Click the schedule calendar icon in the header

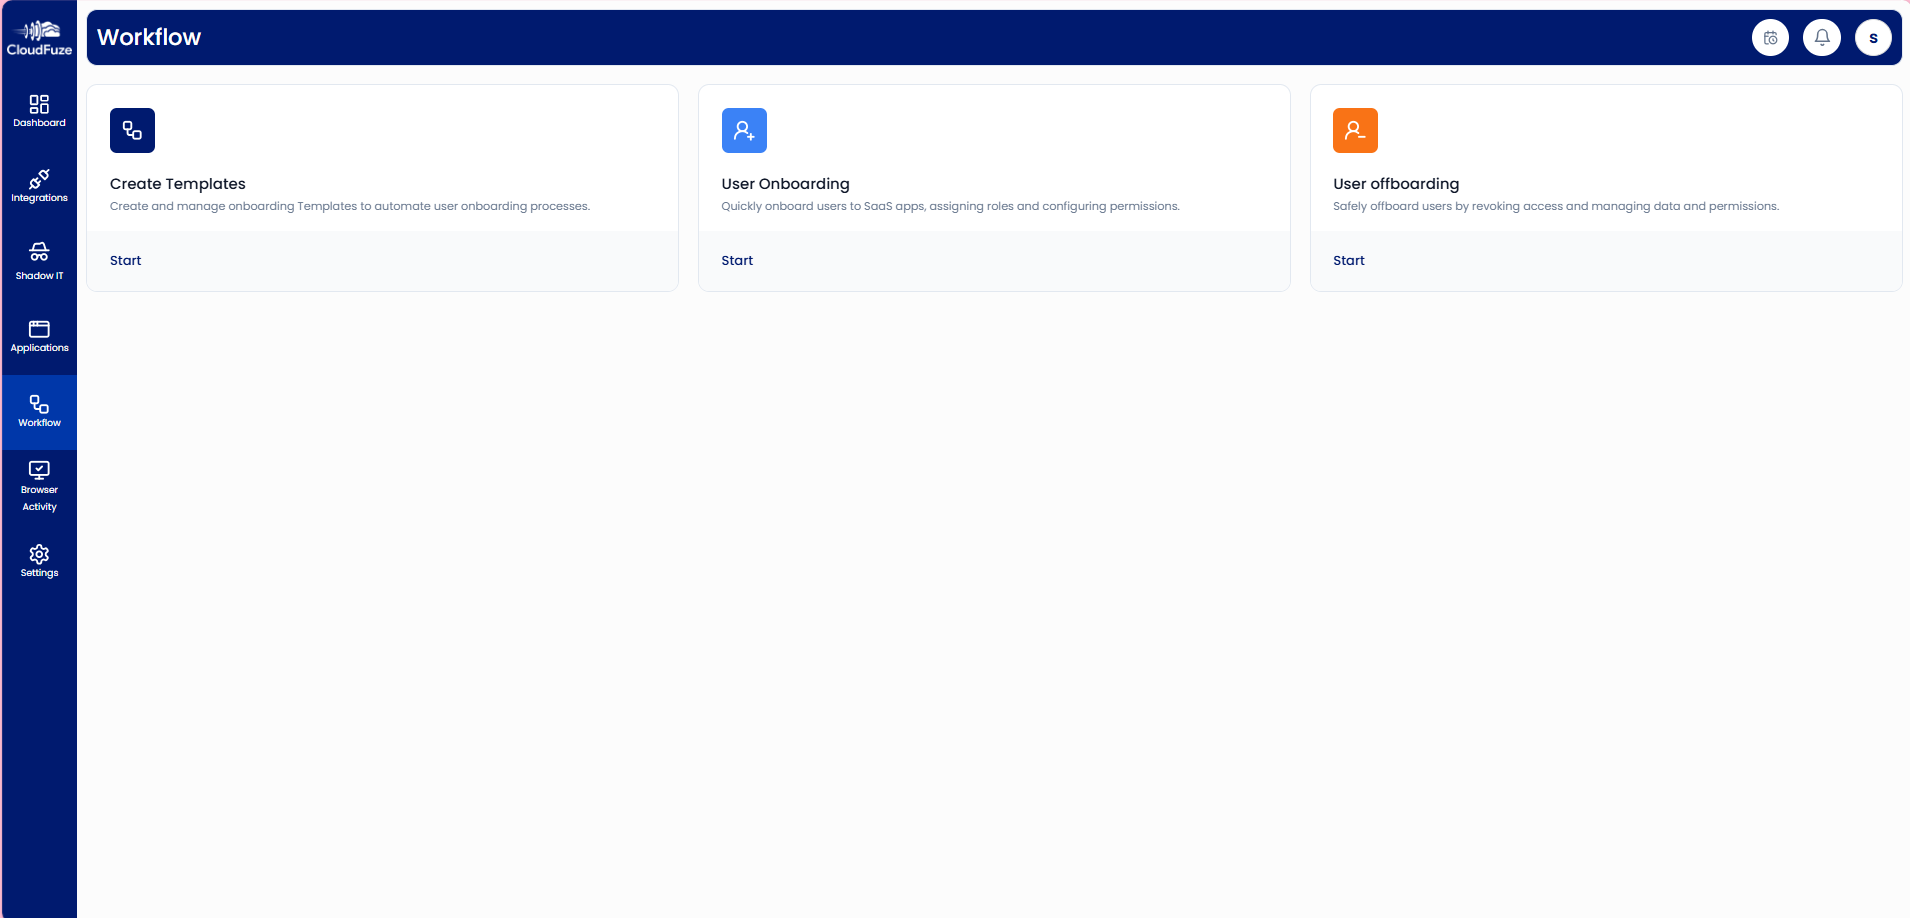[x=1770, y=37]
